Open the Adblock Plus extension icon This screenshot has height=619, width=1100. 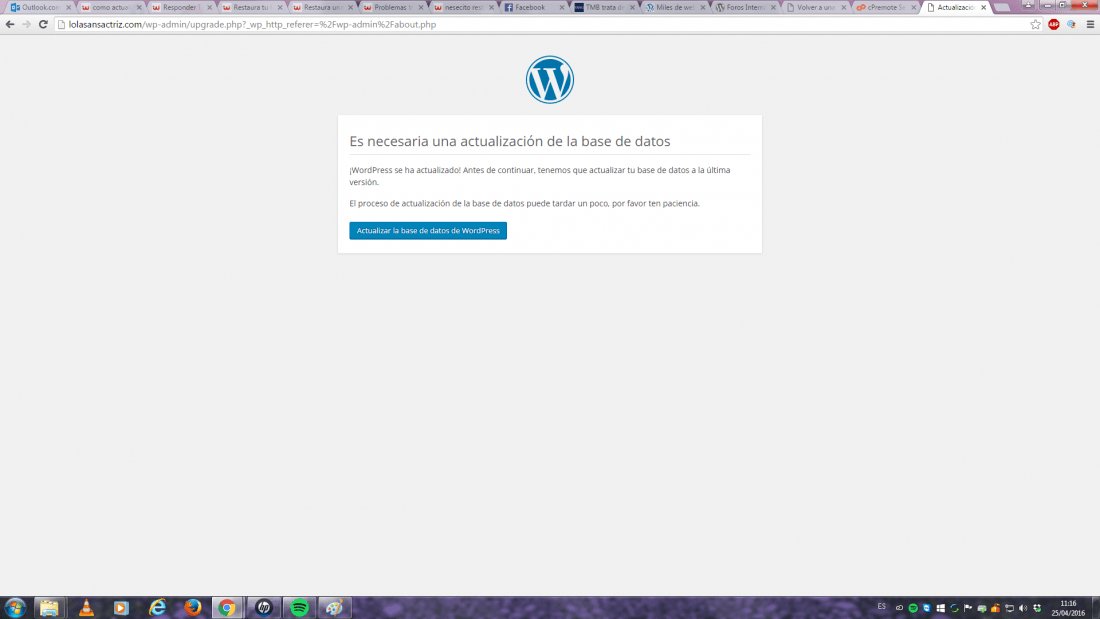click(x=1054, y=25)
